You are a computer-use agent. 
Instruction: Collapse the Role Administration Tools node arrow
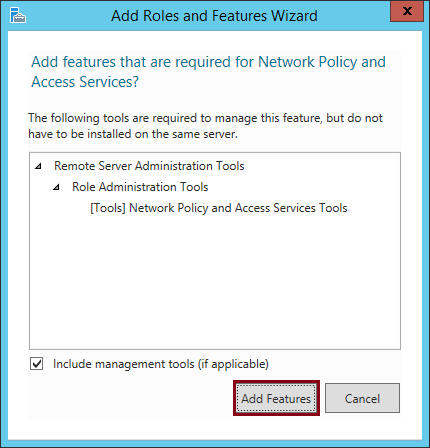[x=56, y=187]
